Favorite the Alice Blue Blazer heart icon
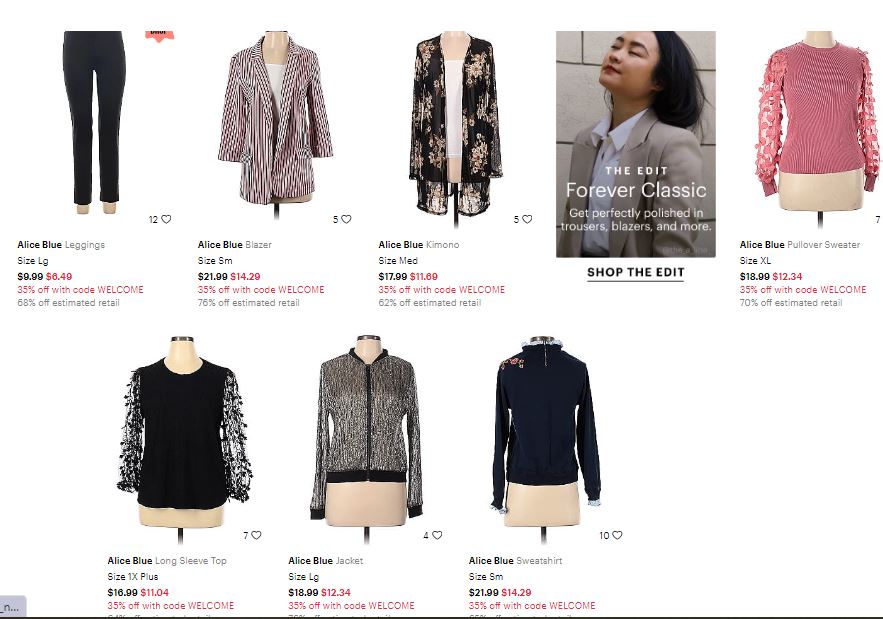 coord(346,219)
